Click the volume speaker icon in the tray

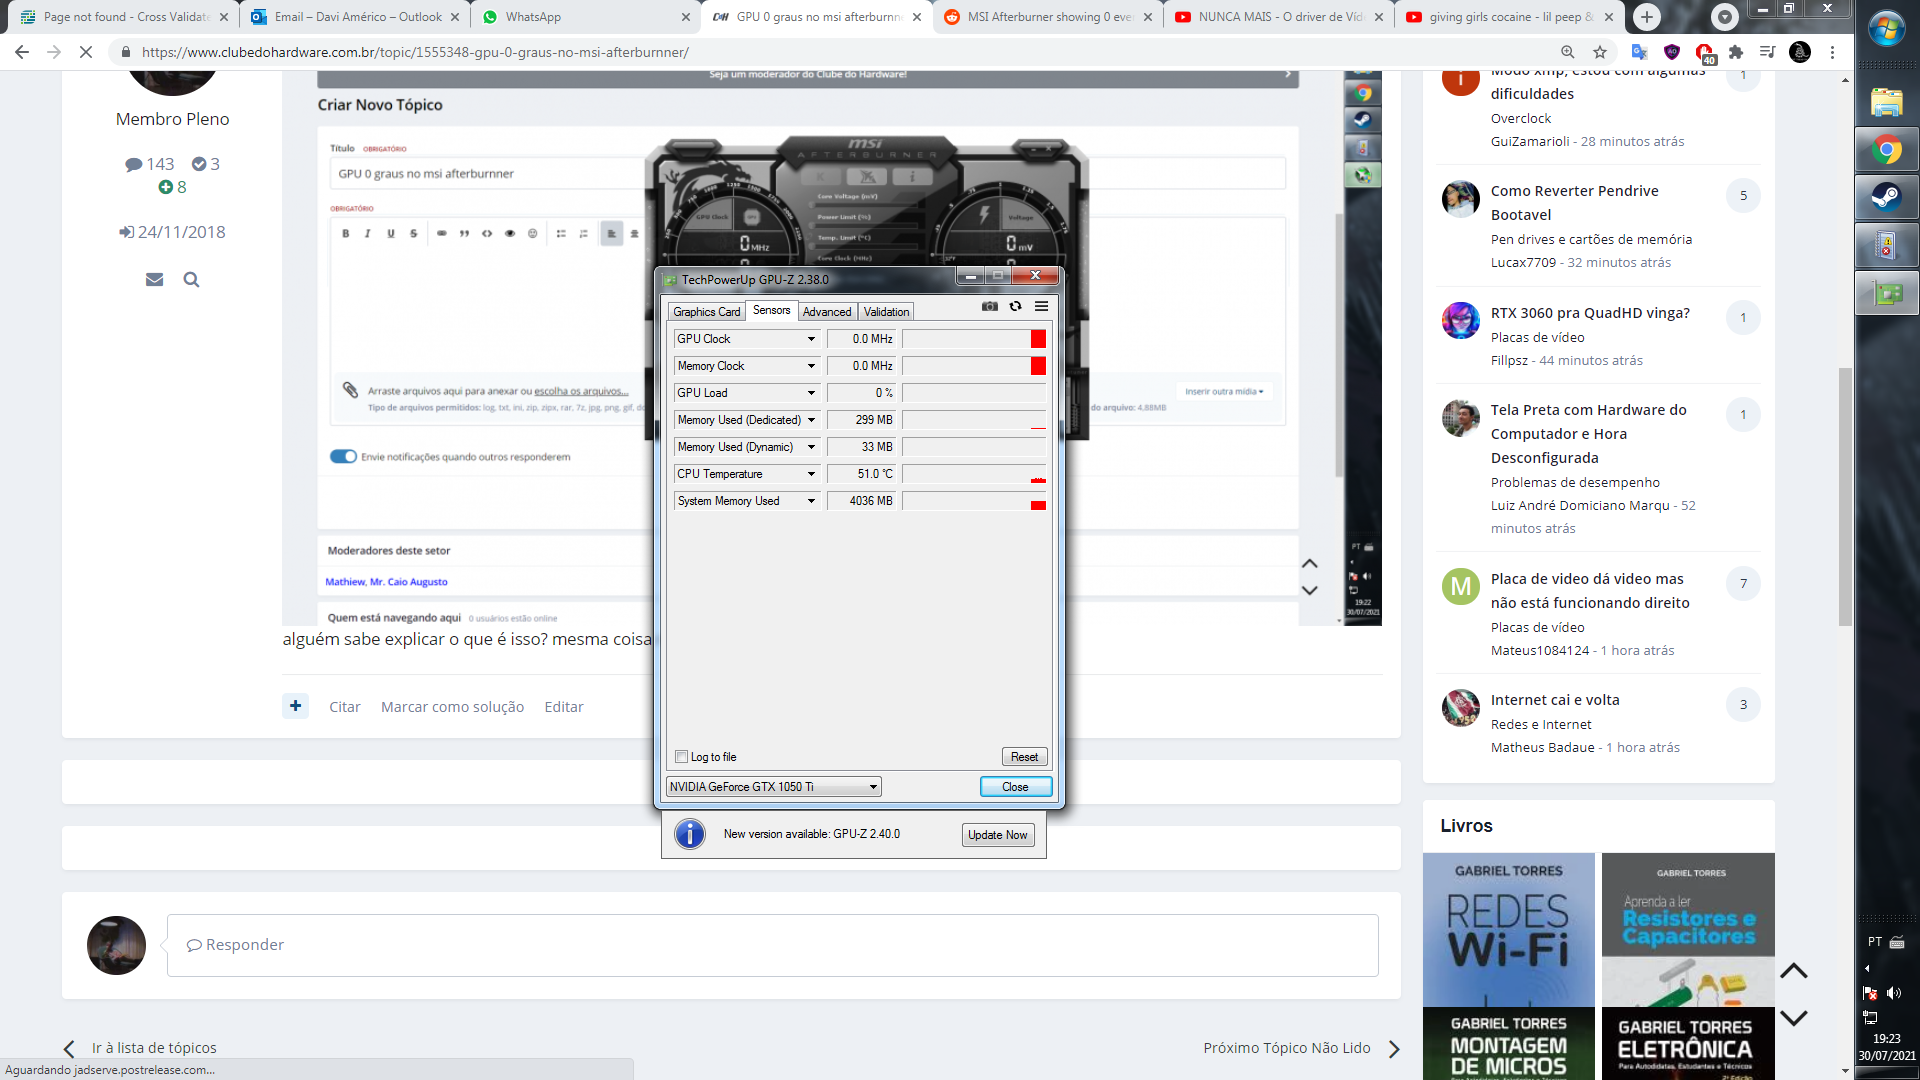pyautogui.click(x=1893, y=993)
